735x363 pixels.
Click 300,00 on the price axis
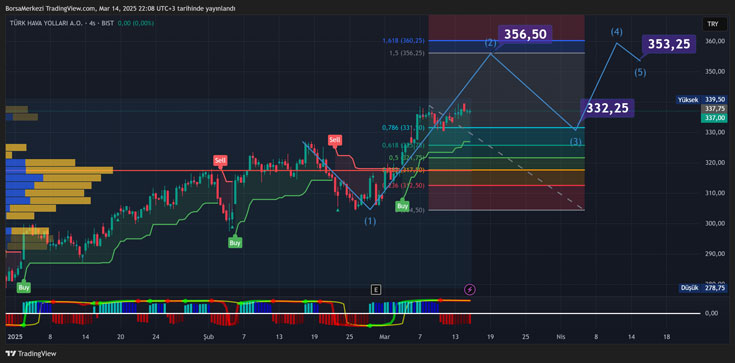pyautogui.click(x=715, y=224)
